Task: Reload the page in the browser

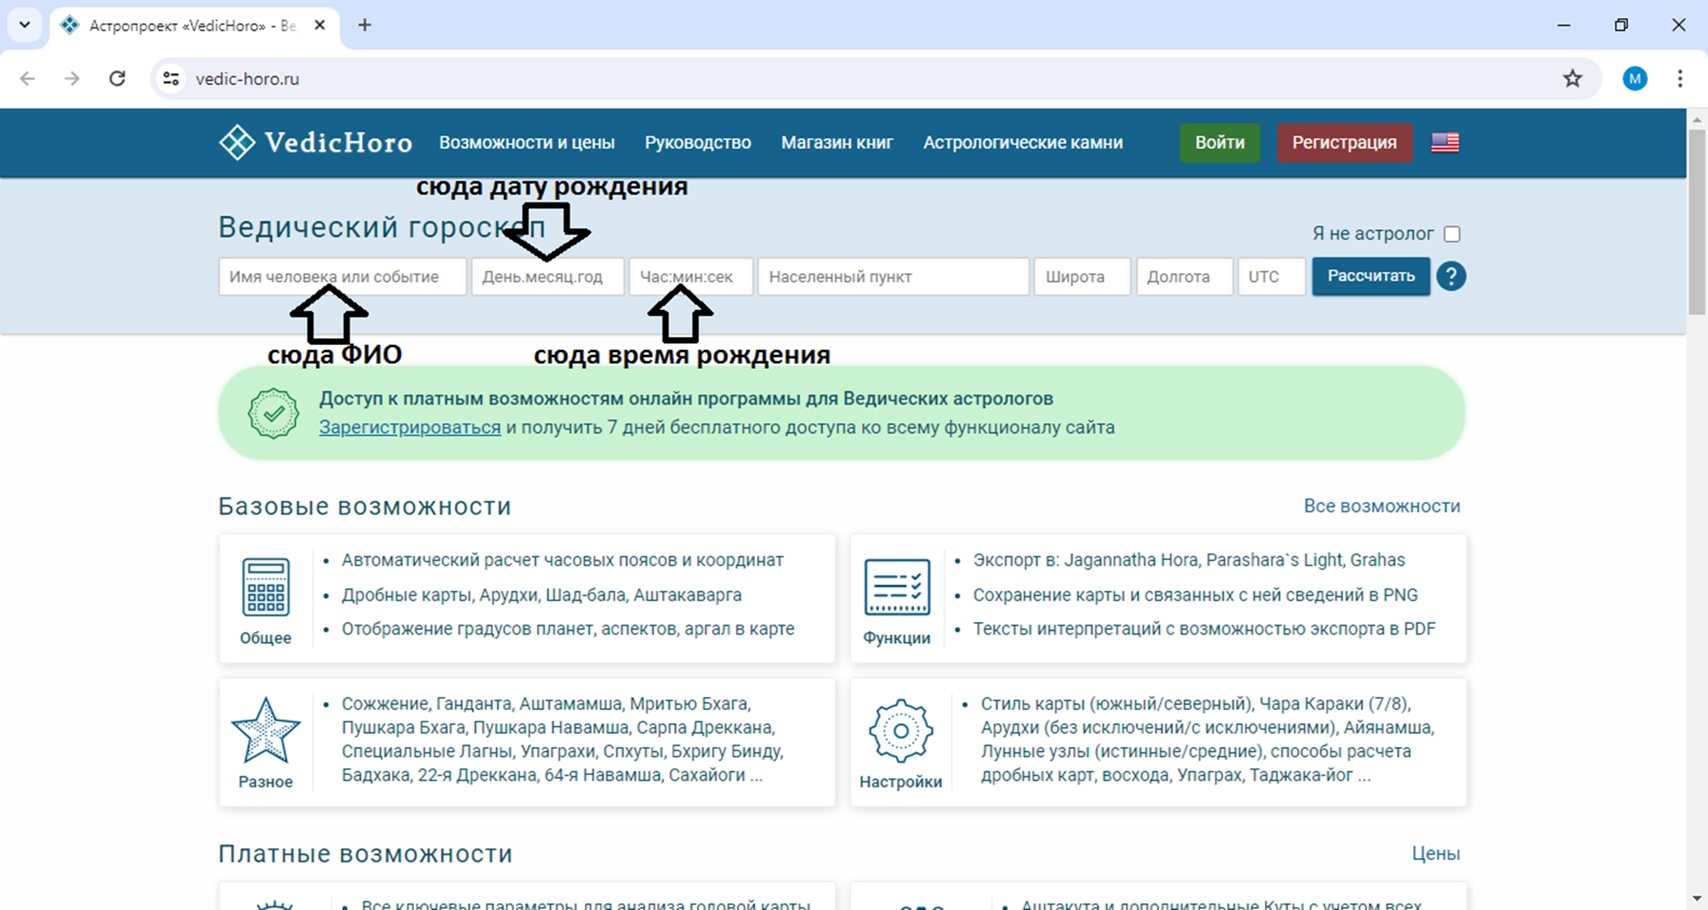Action: 117,79
